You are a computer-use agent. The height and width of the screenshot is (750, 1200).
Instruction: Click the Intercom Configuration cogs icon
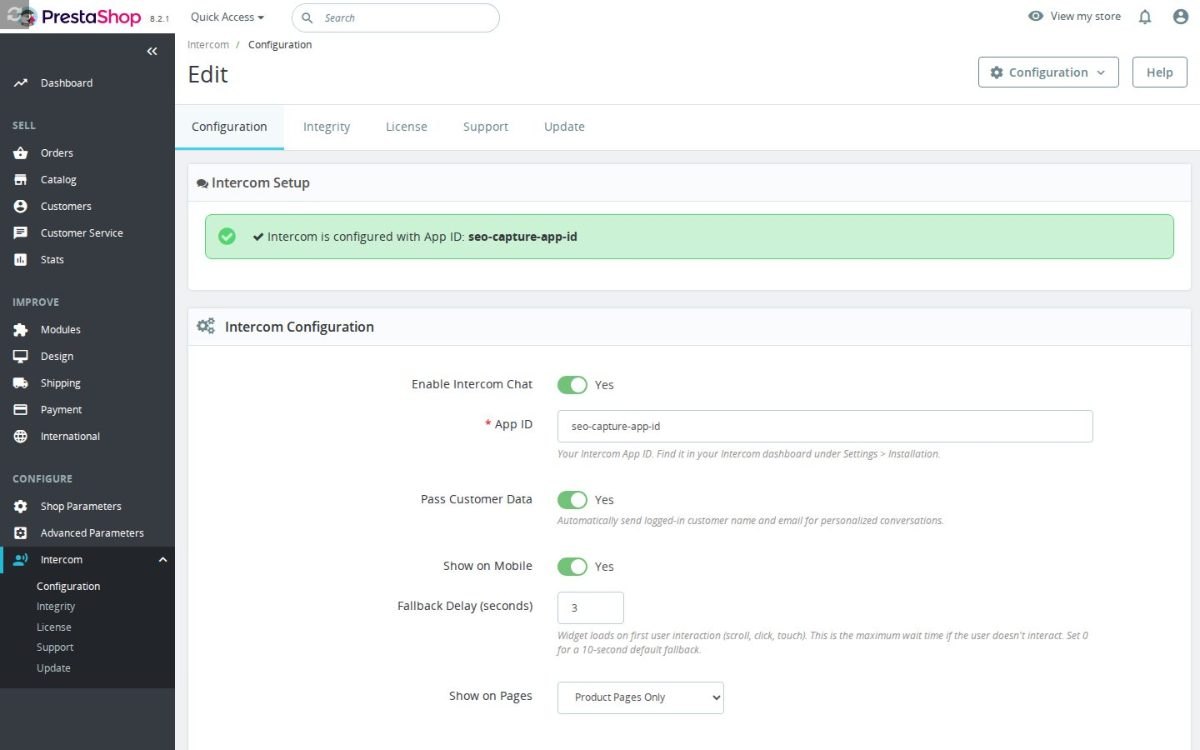[x=206, y=326]
